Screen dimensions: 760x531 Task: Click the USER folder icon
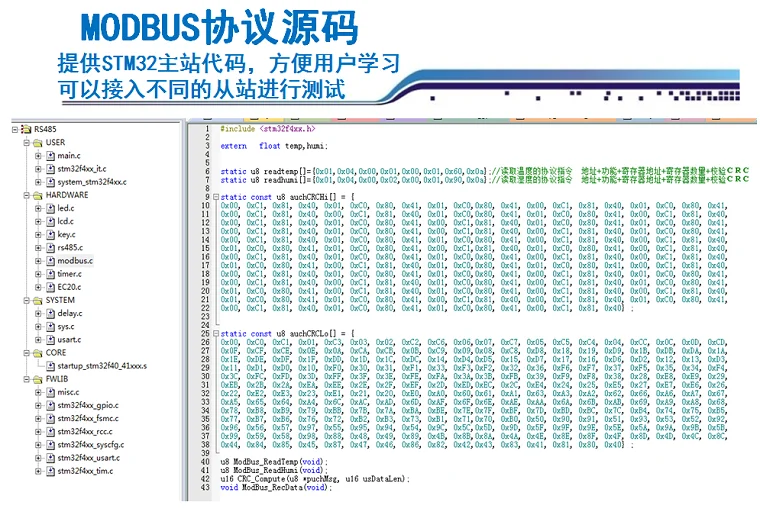(x=37, y=142)
